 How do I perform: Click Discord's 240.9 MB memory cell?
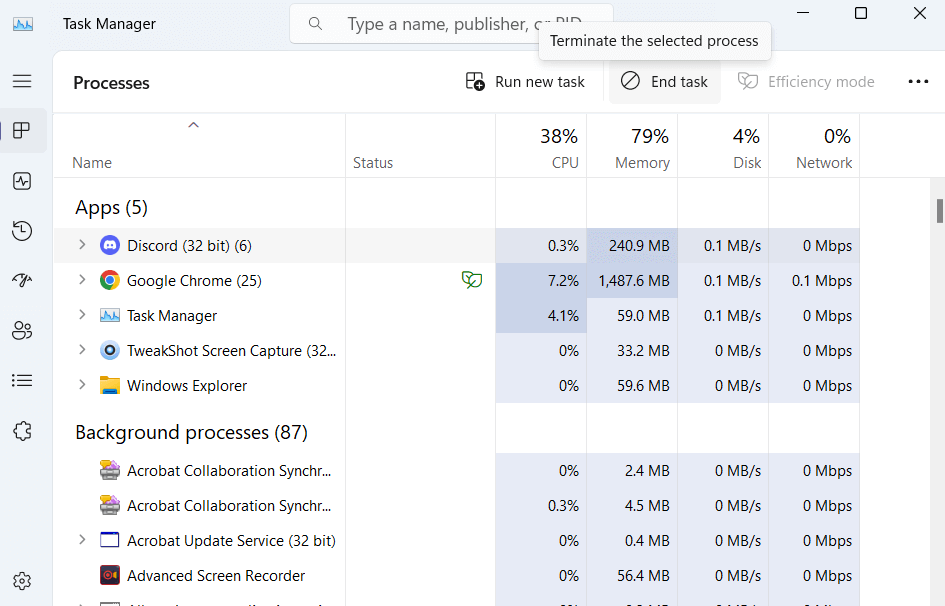coord(632,246)
